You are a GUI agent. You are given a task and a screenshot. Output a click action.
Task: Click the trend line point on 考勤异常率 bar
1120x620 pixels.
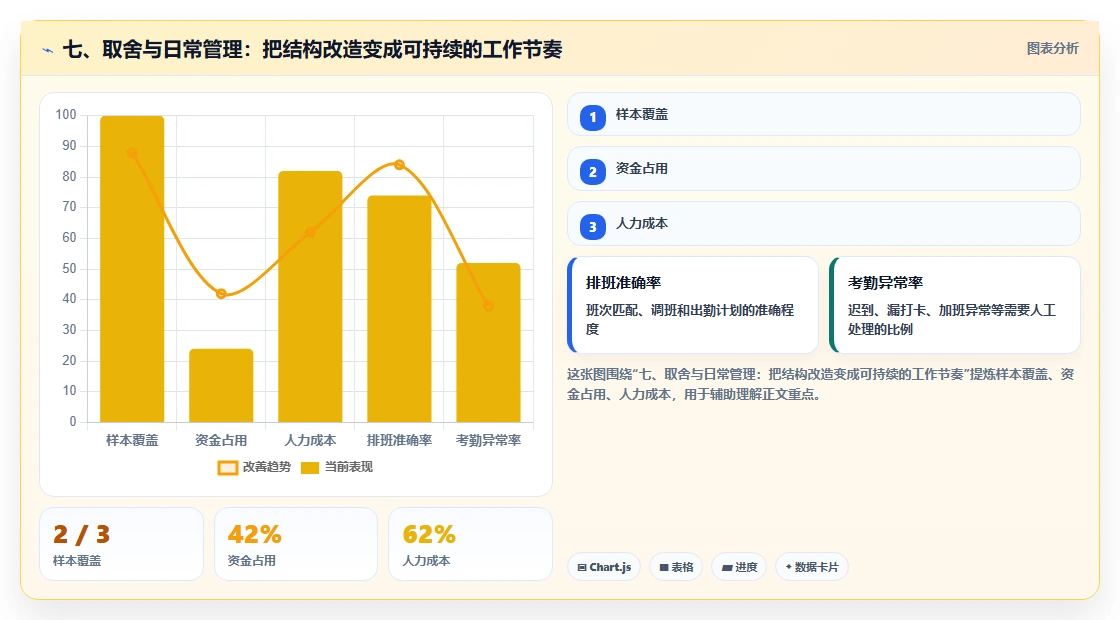tap(489, 306)
